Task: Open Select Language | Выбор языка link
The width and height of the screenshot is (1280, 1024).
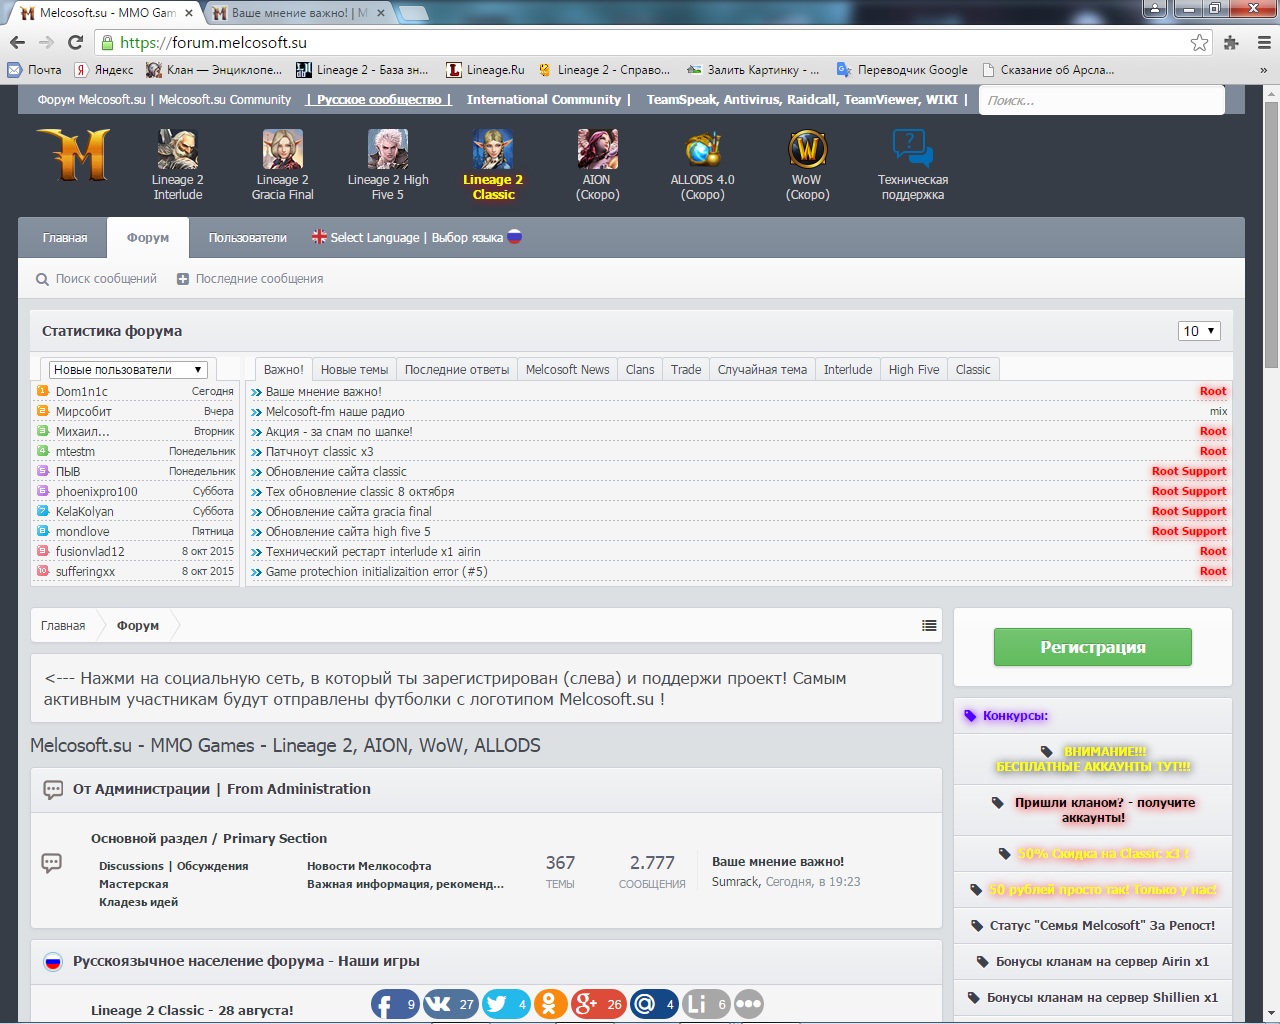Action: click(416, 238)
